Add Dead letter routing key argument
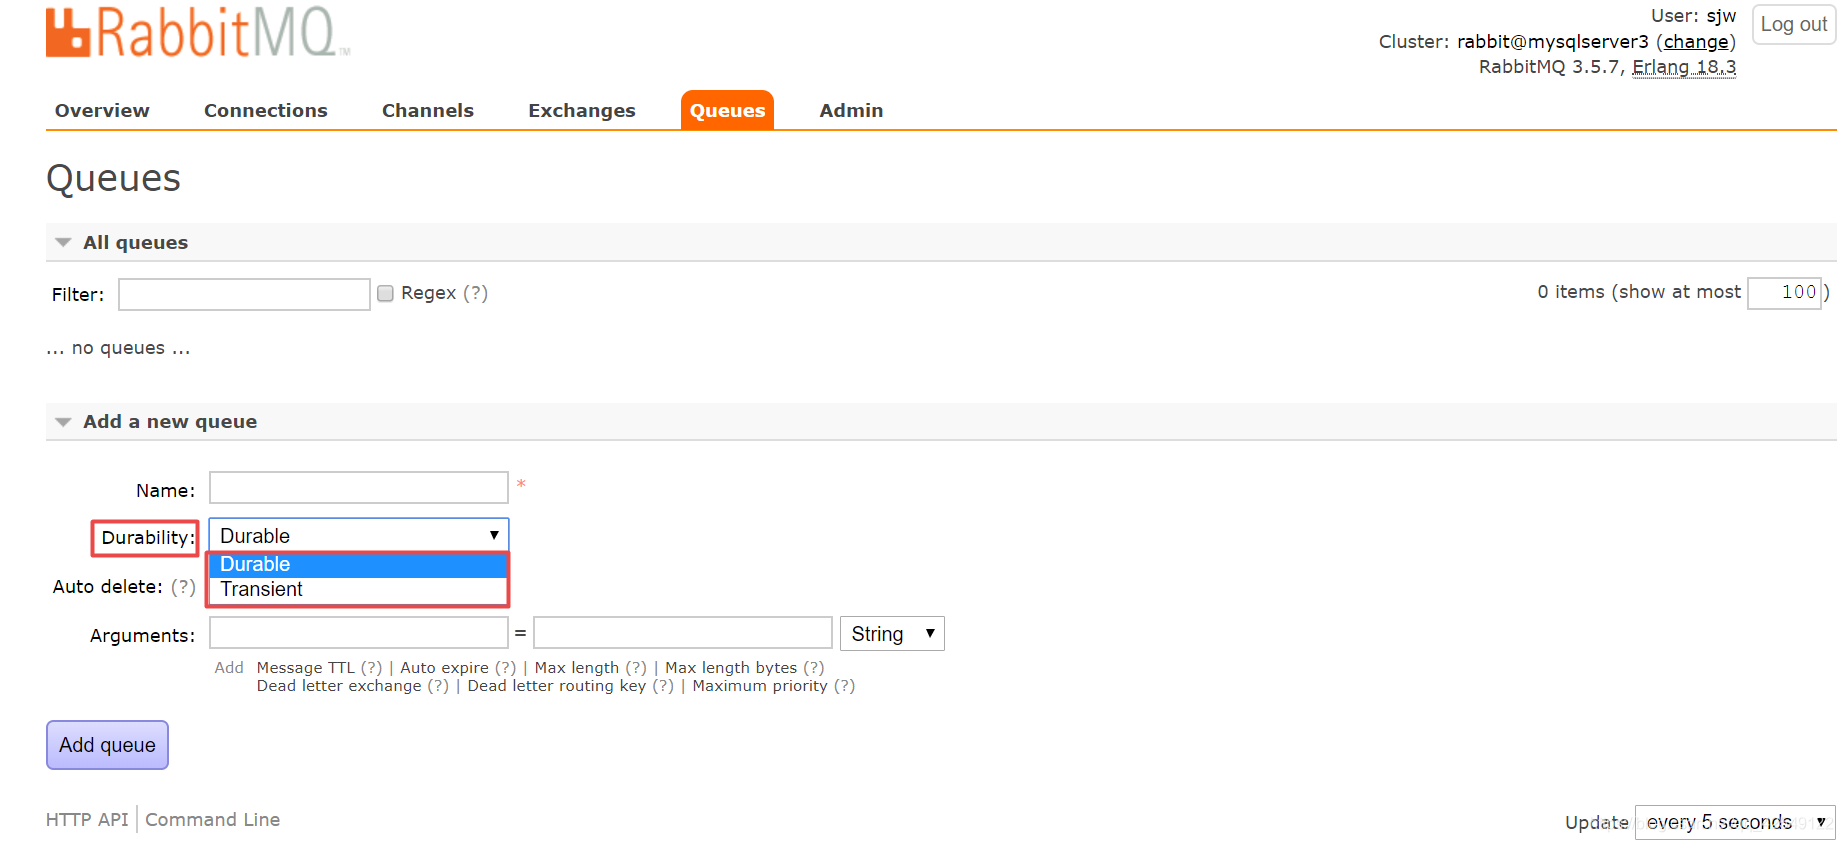The image size is (1843, 842). click(557, 686)
